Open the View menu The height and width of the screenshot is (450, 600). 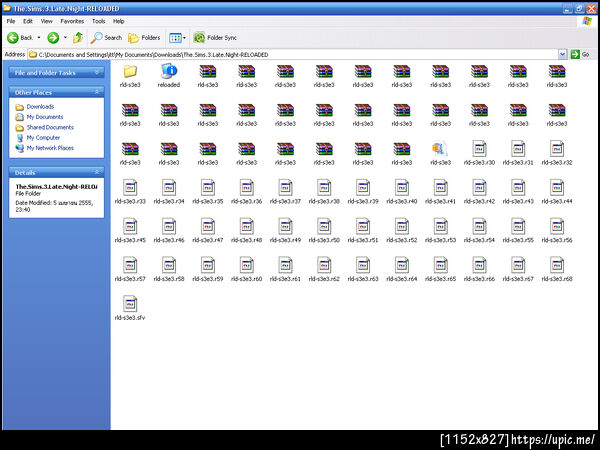pos(47,21)
